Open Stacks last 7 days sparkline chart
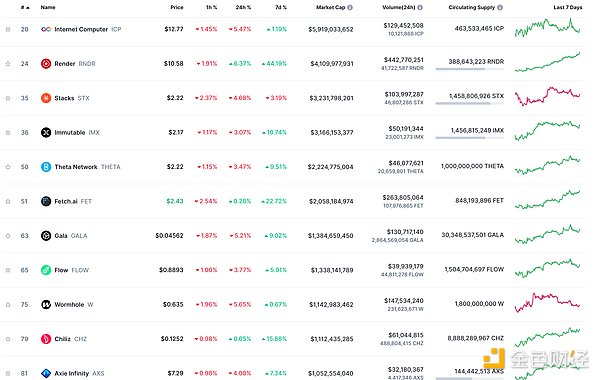This screenshot has height=380, width=600. 547,96
